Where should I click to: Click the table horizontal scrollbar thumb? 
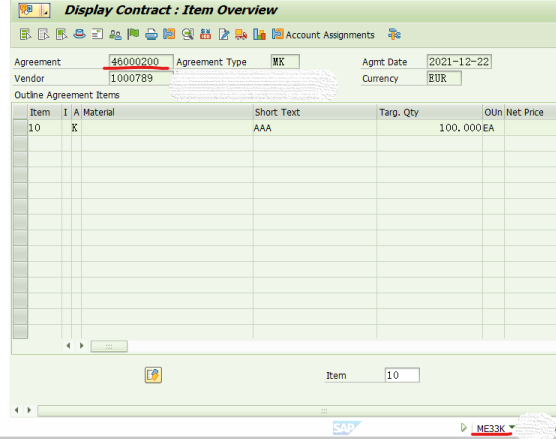(109, 346)
